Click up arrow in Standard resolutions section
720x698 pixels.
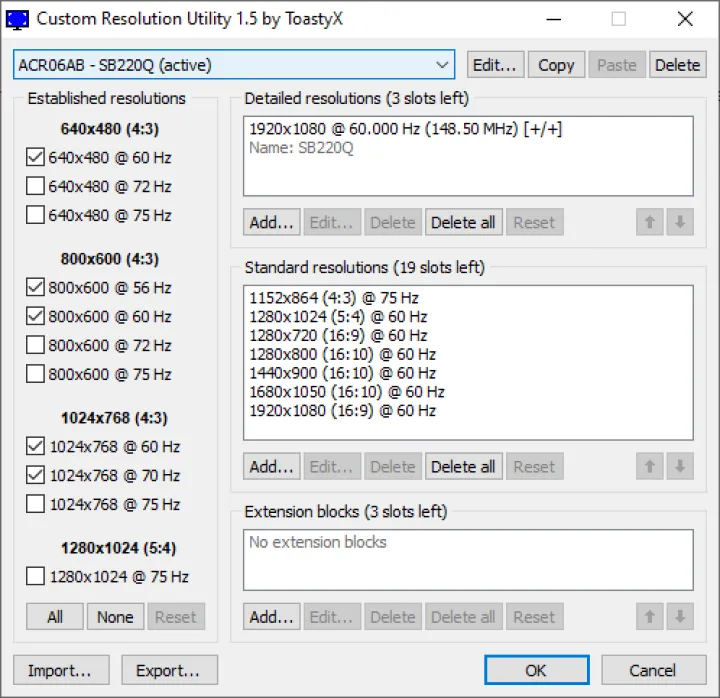(x=650, y=466)
